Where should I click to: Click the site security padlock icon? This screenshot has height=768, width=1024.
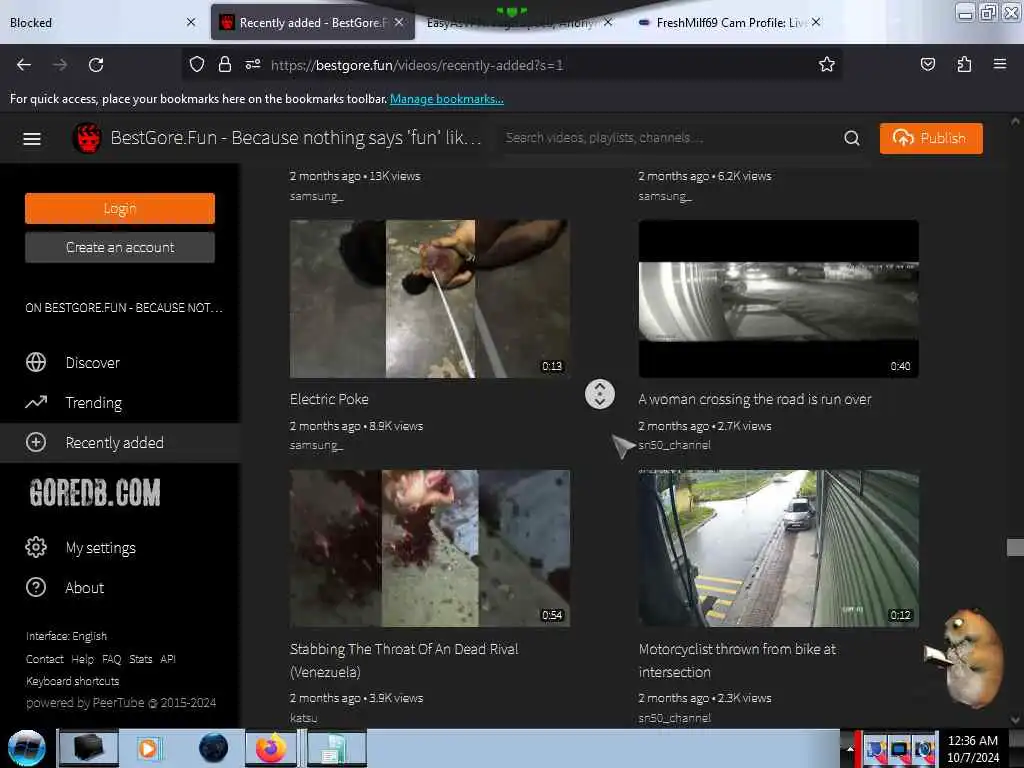tap(225, 64)
